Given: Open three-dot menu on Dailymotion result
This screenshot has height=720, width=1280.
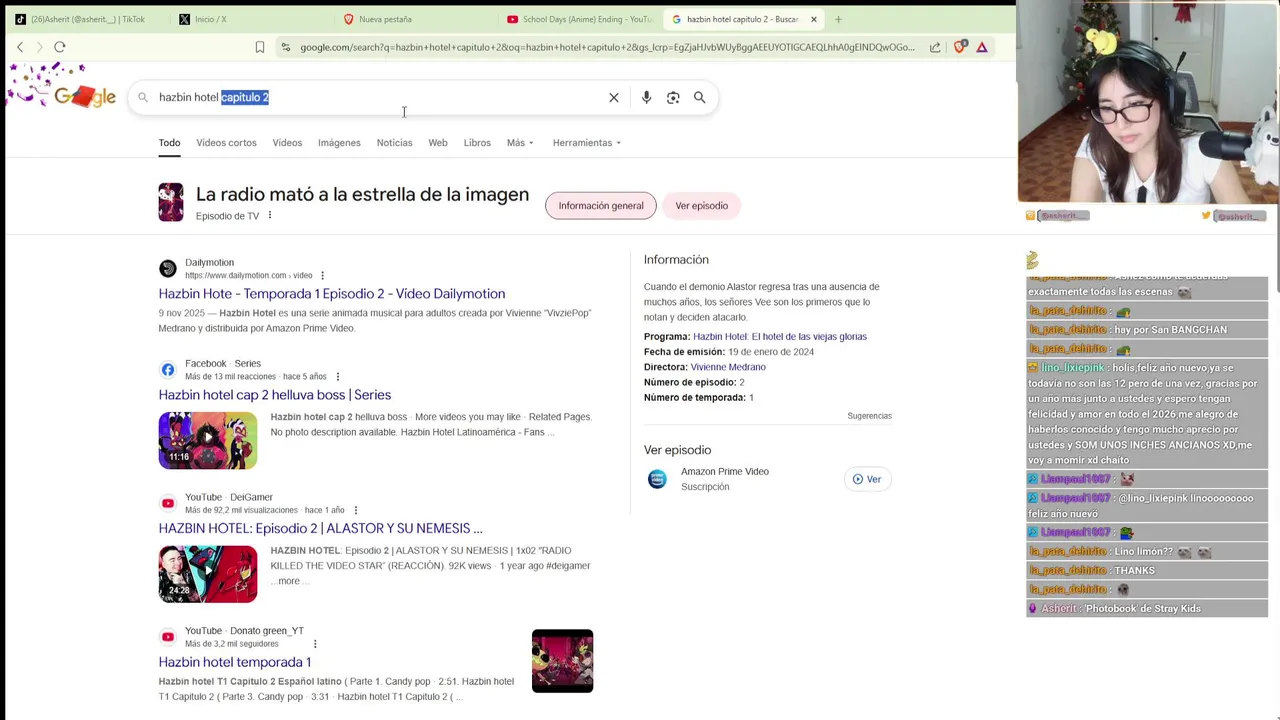Looking at the screenshot, I should pos(322,276).
